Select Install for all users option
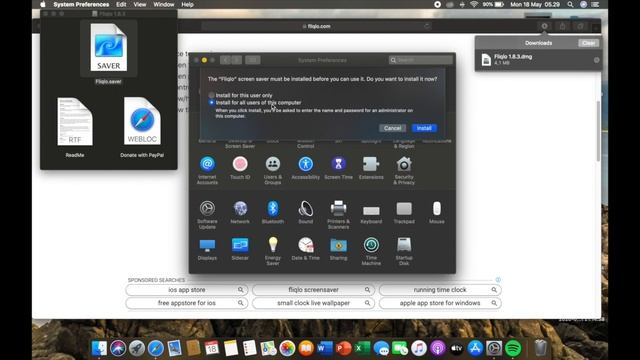Image resolution: width=640 pixels, height=360 pixels. (x=211, y=102)
